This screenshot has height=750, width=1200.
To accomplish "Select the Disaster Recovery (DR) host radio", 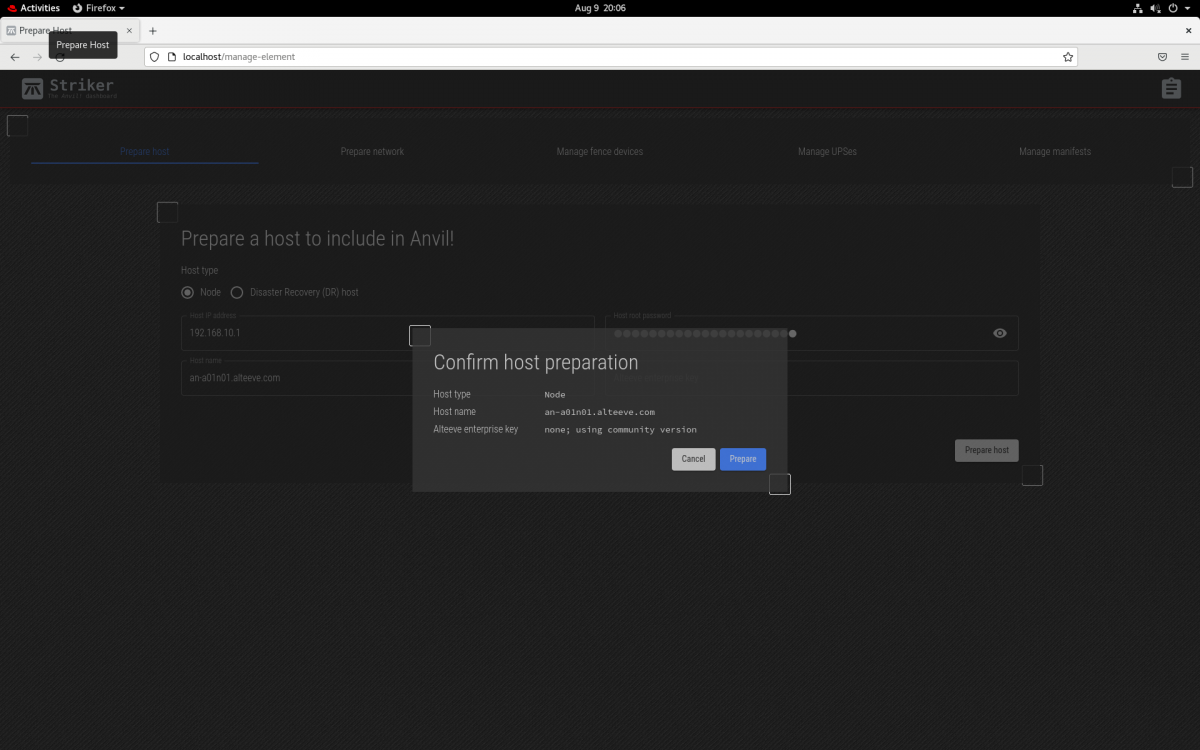I will 237,293.
